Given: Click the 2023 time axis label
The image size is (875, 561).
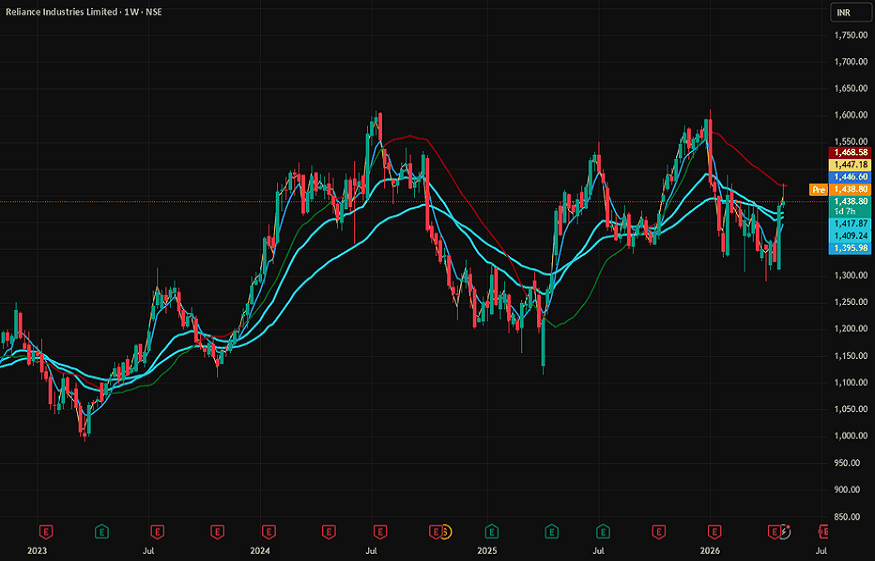Looking at the screenshot, I should (37, 551).
